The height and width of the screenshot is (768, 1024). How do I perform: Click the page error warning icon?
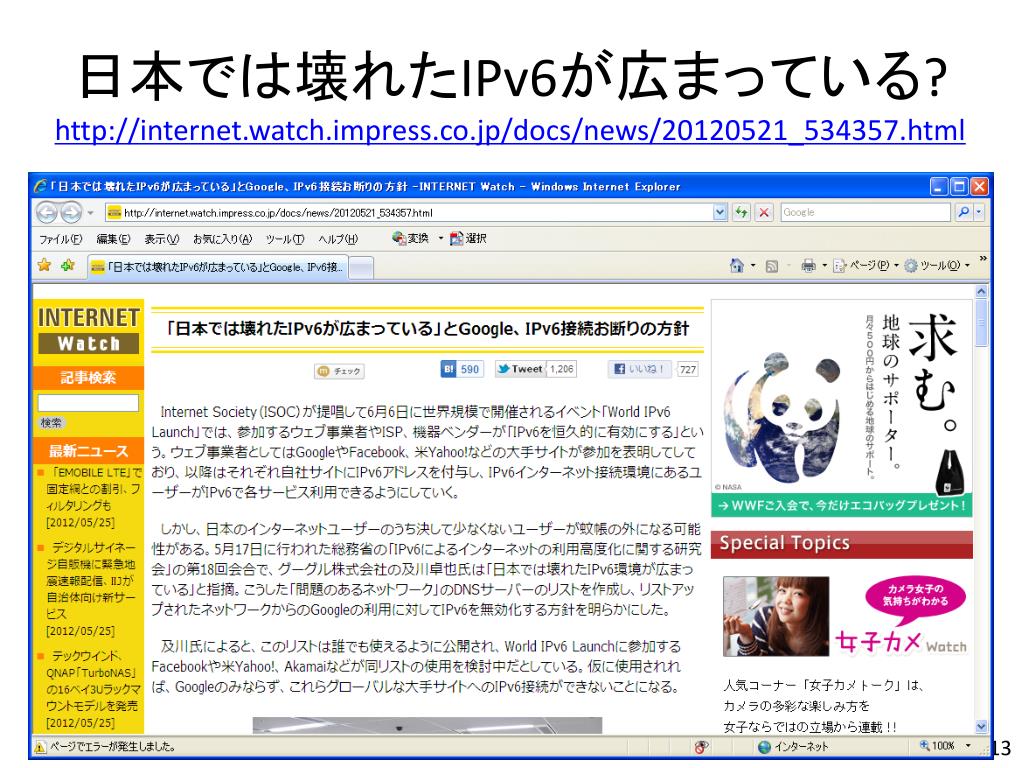click(x=40, y=747)
